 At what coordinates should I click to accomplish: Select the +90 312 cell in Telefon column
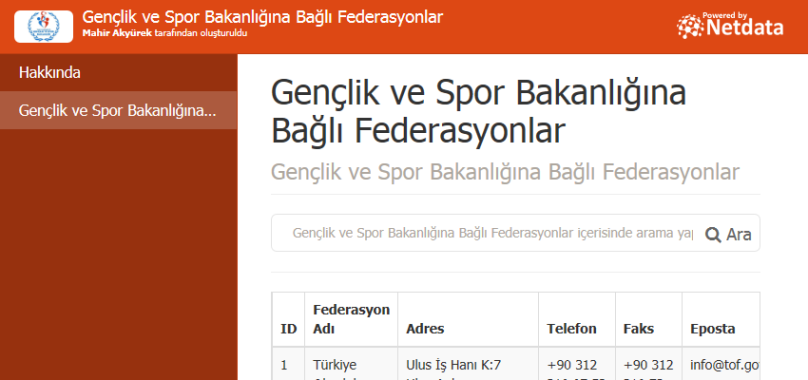(x=577, y=364)
